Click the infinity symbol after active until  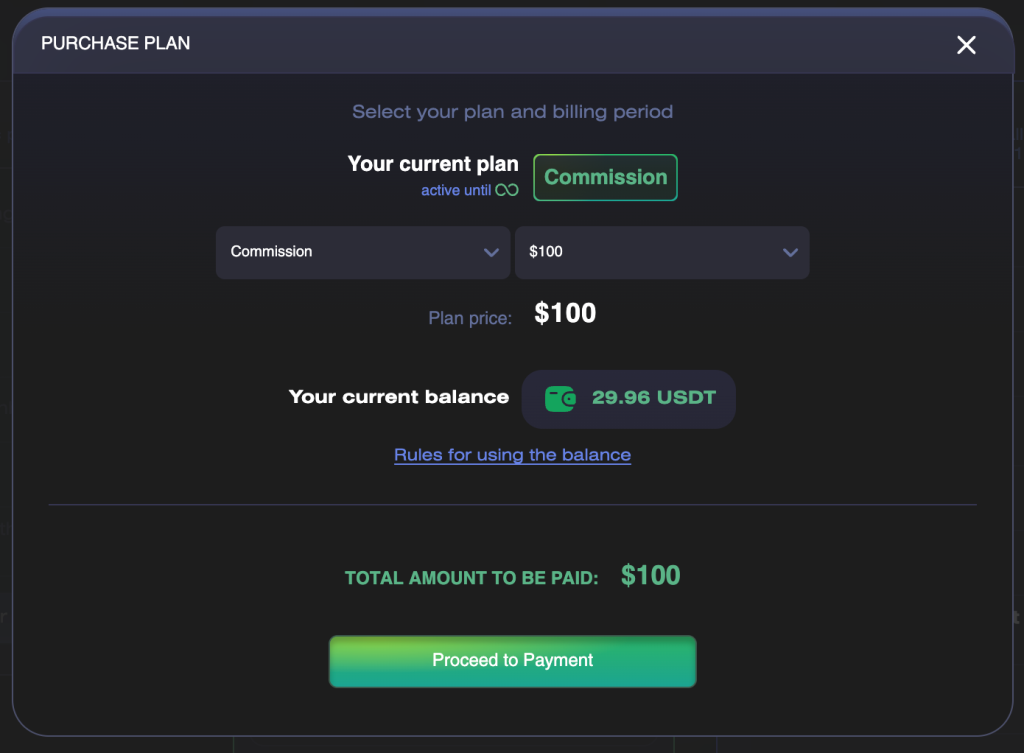click(507, 190)
